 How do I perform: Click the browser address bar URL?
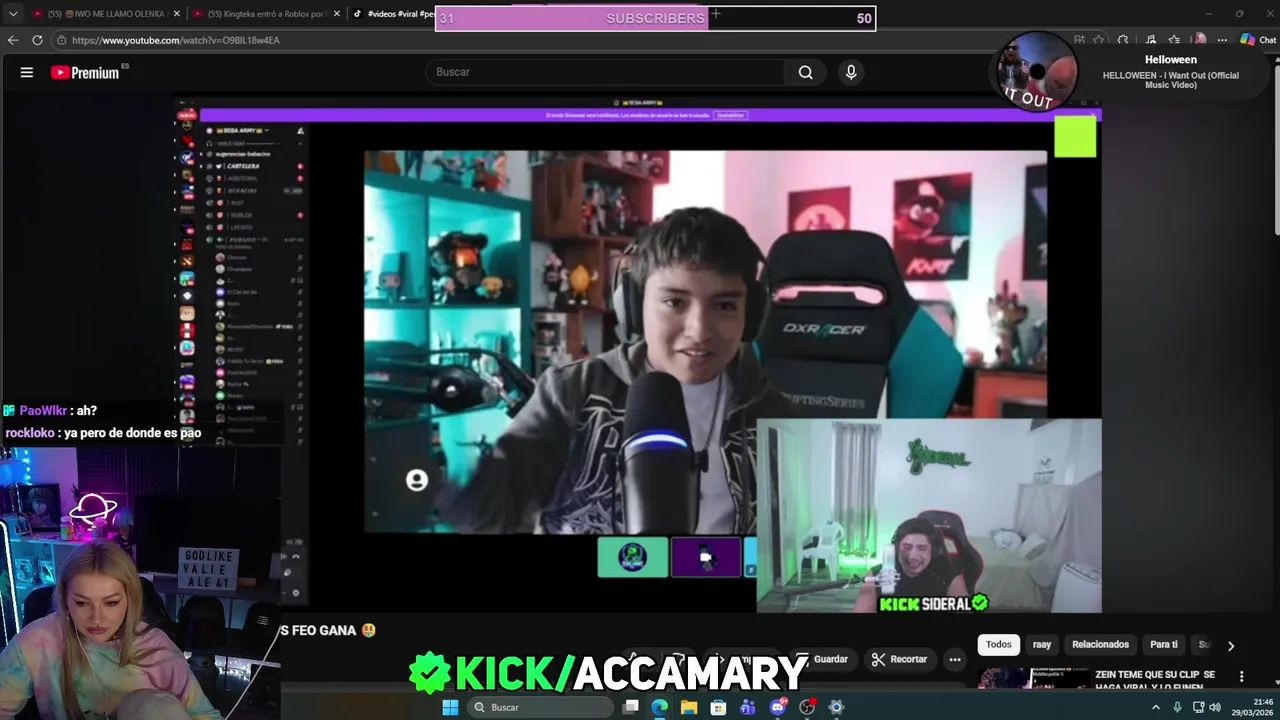[x=176, y=40]
